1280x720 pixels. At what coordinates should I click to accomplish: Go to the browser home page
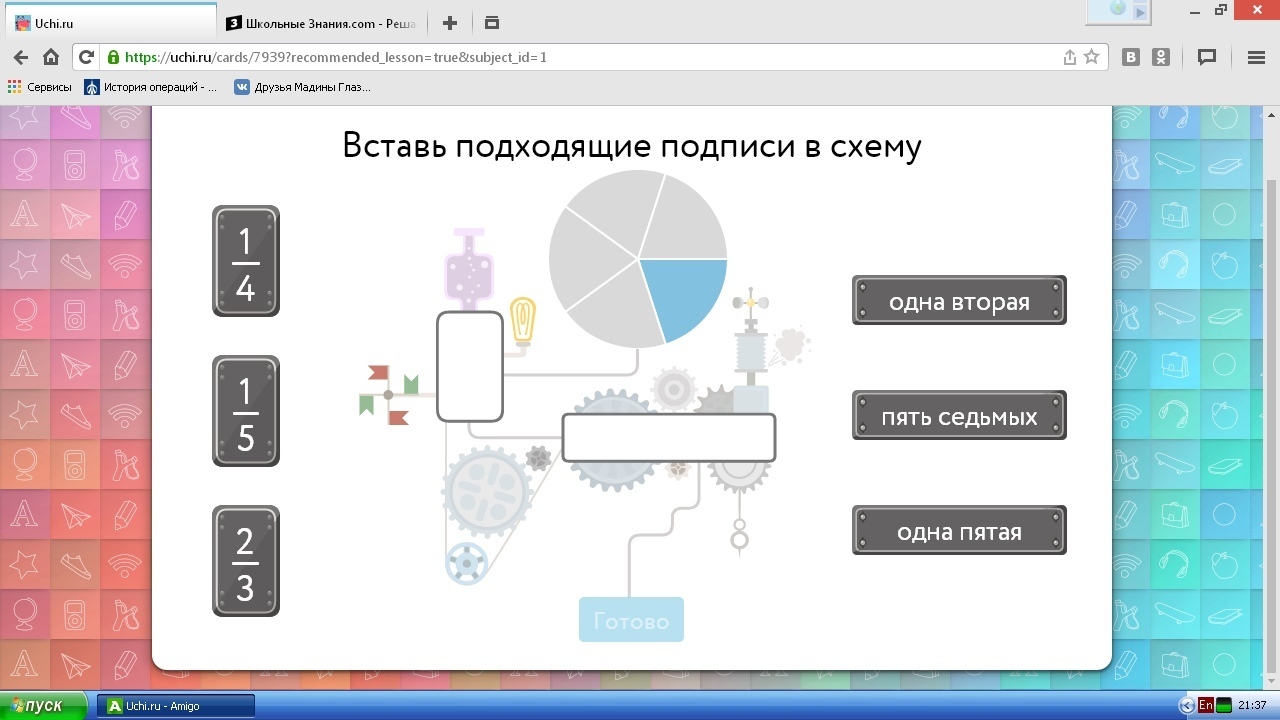51,57
